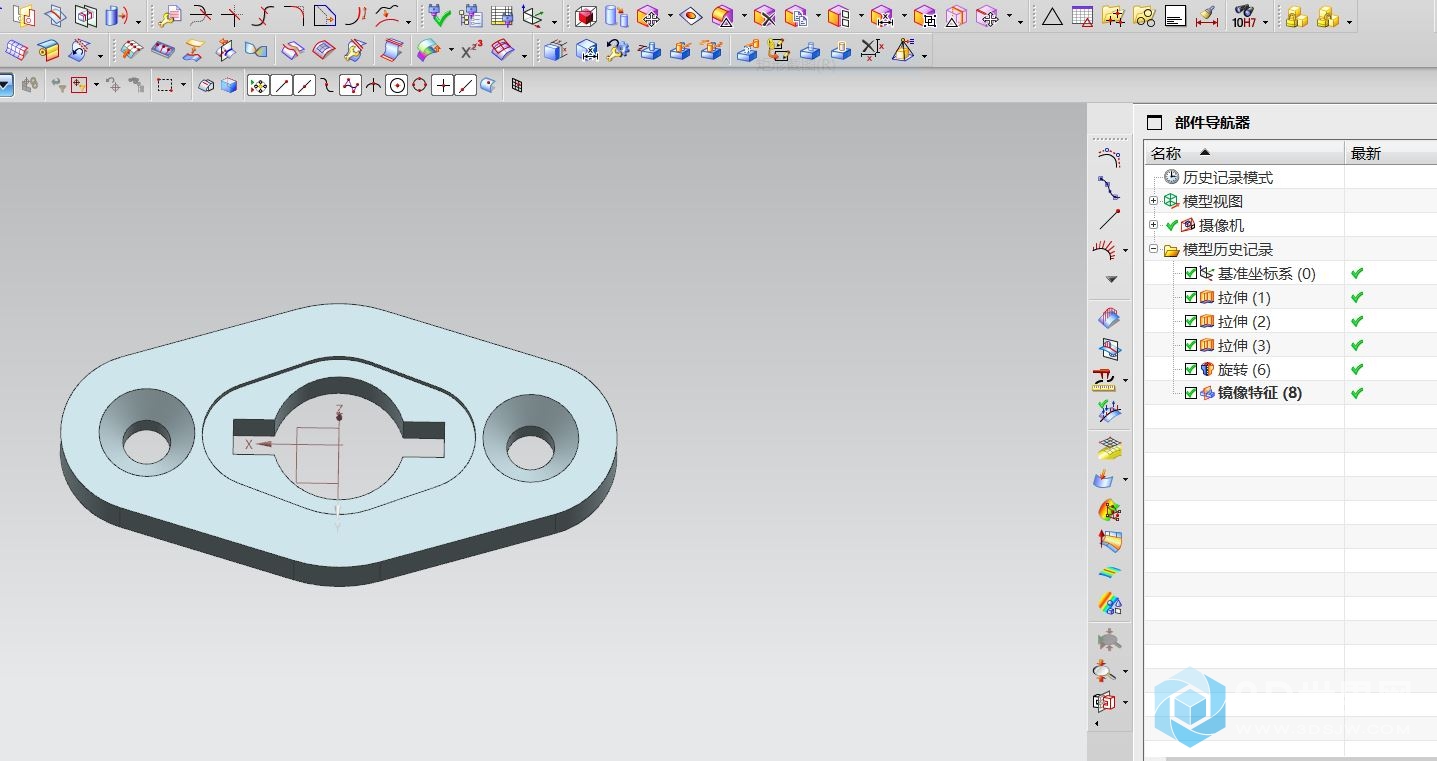Click the grid snap icon in selection bar
Screen dimensions: 1437x761
[x=517, y=86]
